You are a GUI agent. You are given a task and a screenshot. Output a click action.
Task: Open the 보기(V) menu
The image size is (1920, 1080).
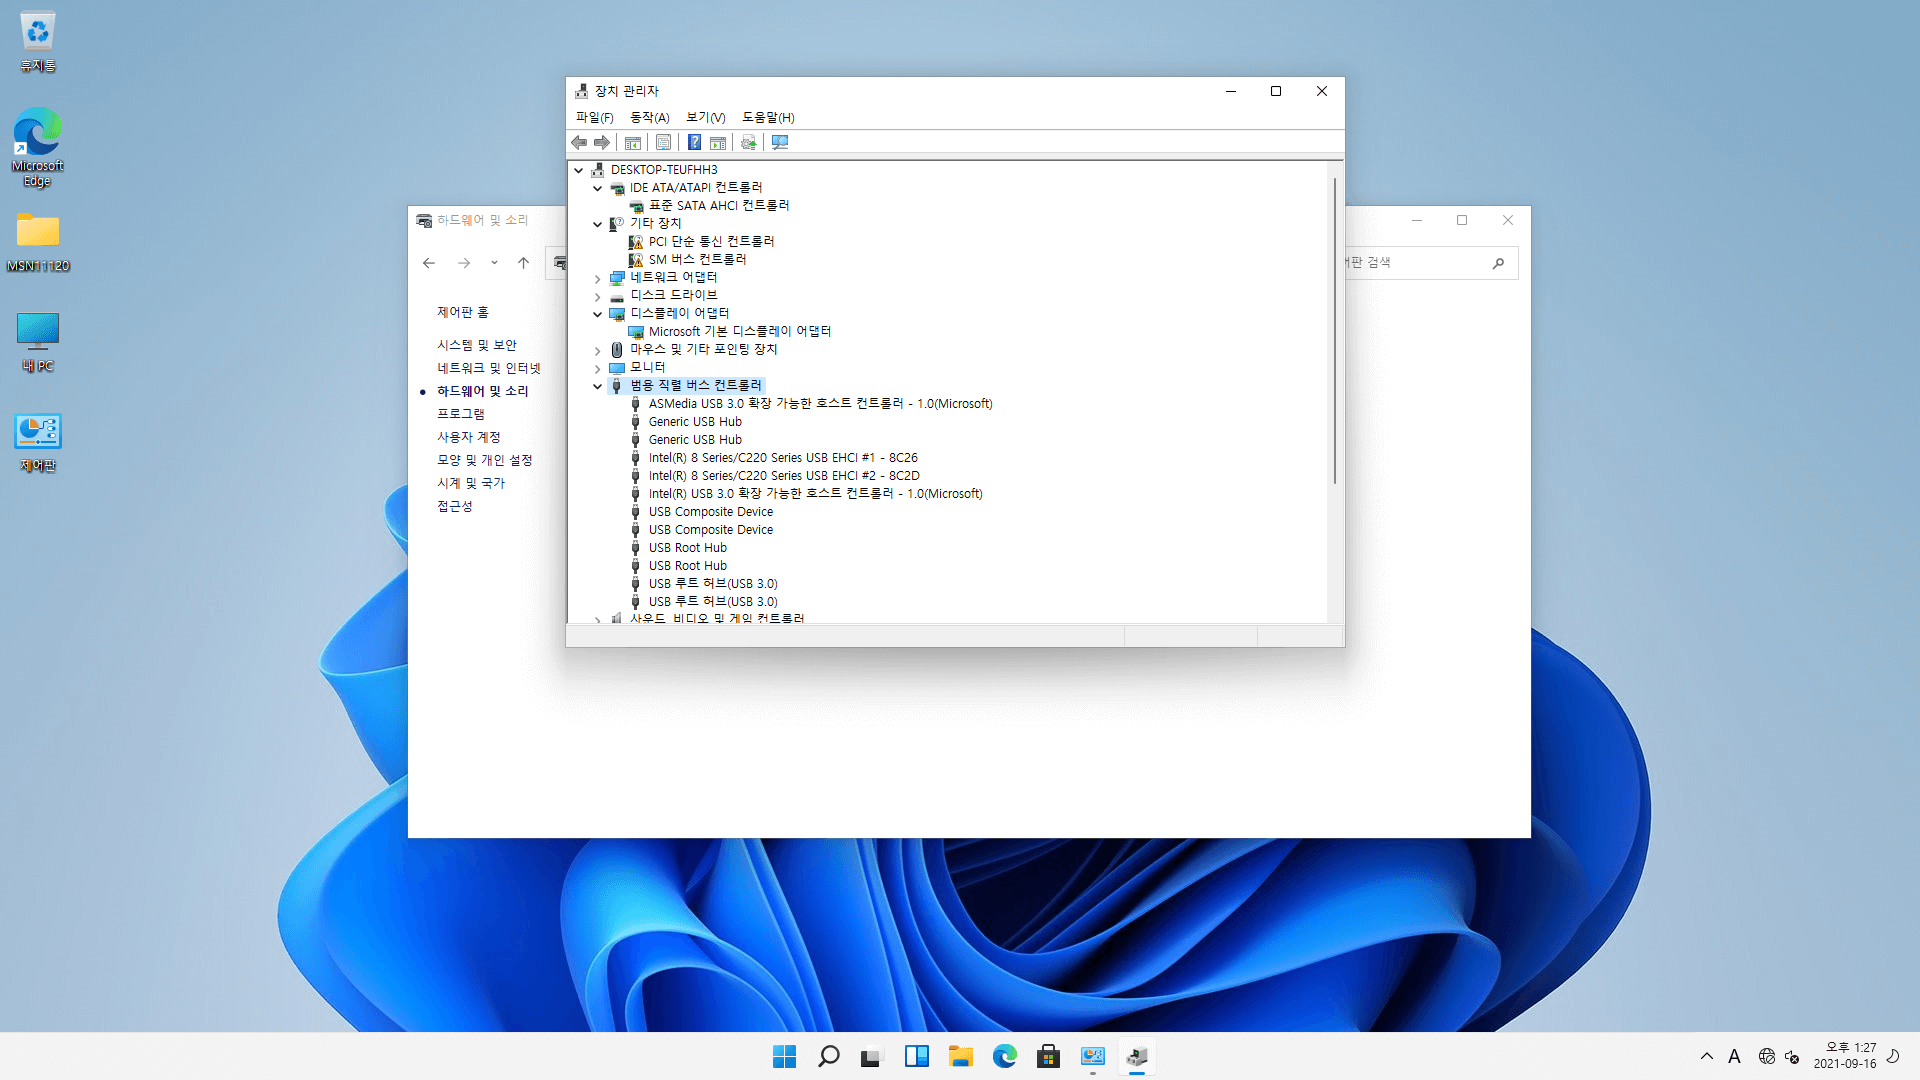(x=705, y=117)
